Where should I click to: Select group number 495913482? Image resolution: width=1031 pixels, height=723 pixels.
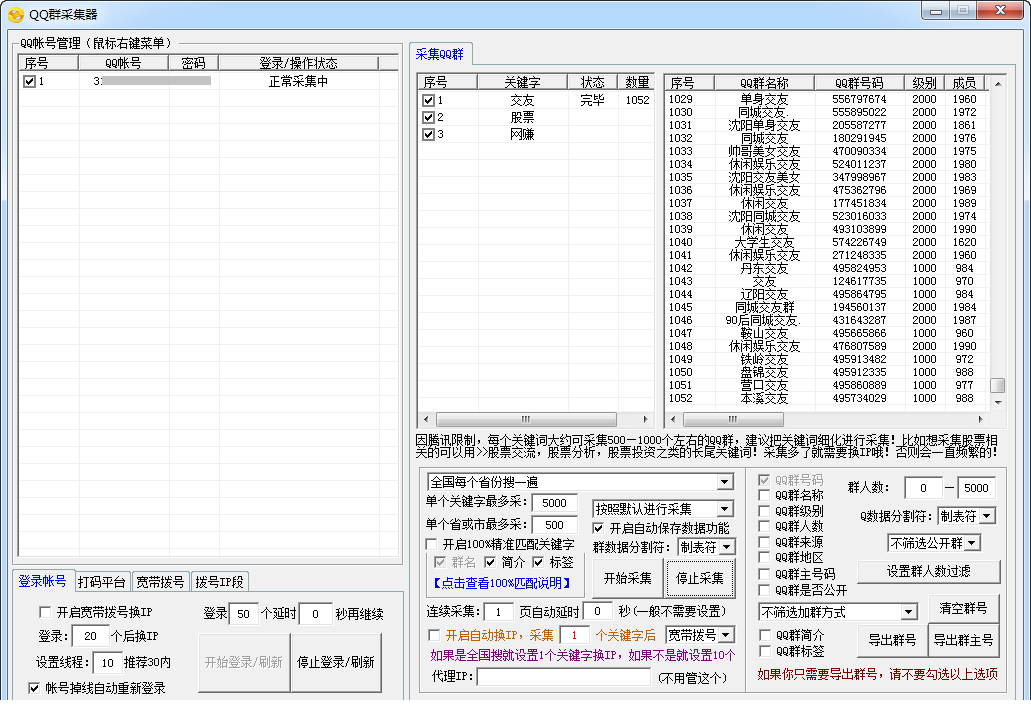859,359
